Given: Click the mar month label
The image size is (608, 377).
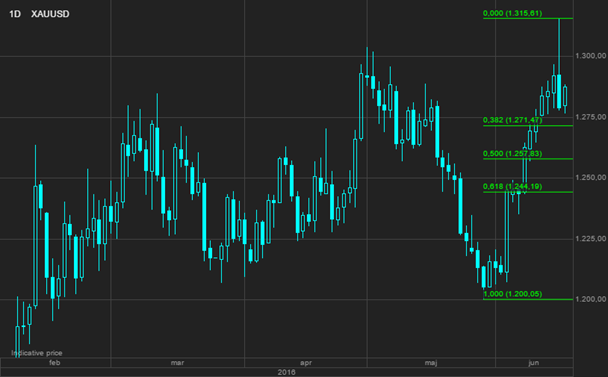Looking at the screenshot, I should (x=177, y=363).
